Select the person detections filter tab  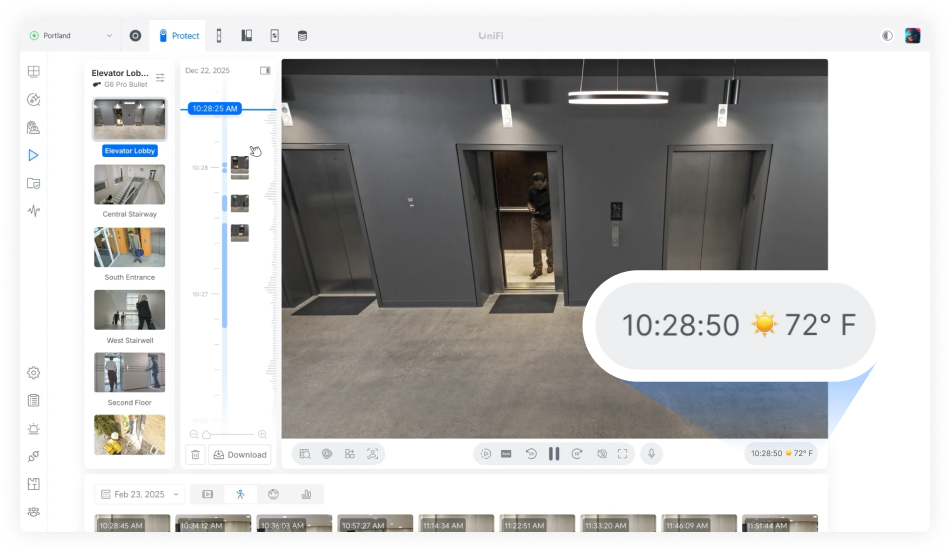click(240, 494)
